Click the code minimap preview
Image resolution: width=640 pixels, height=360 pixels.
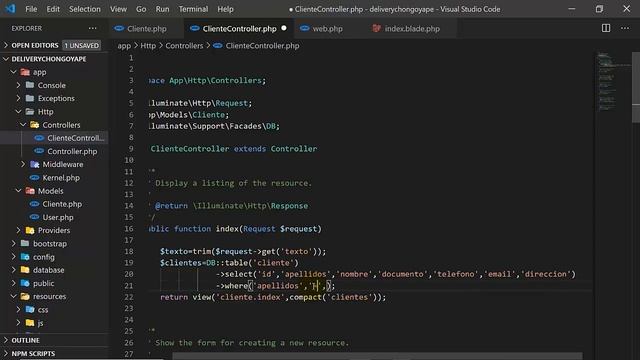pos(613,82)
